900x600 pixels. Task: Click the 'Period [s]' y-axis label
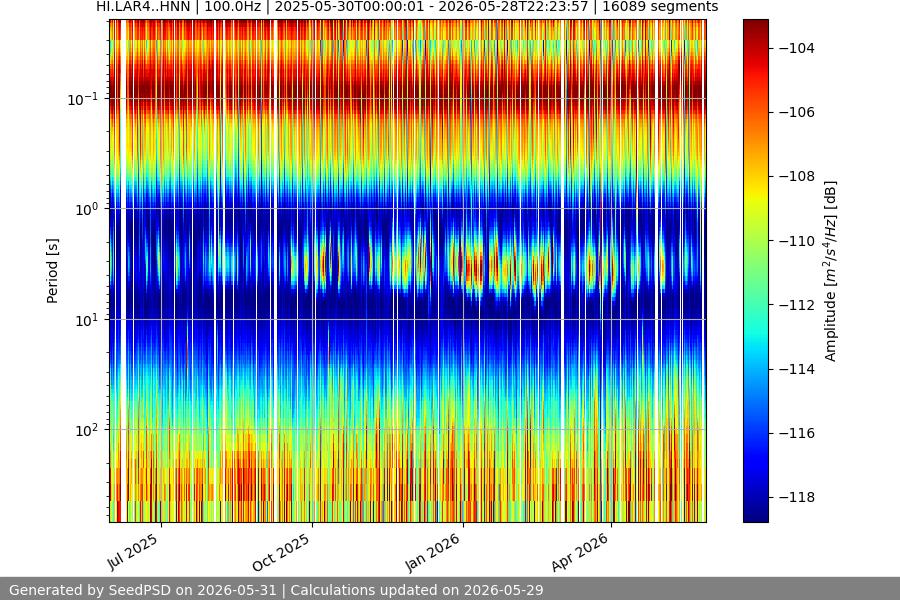[52, 271]
